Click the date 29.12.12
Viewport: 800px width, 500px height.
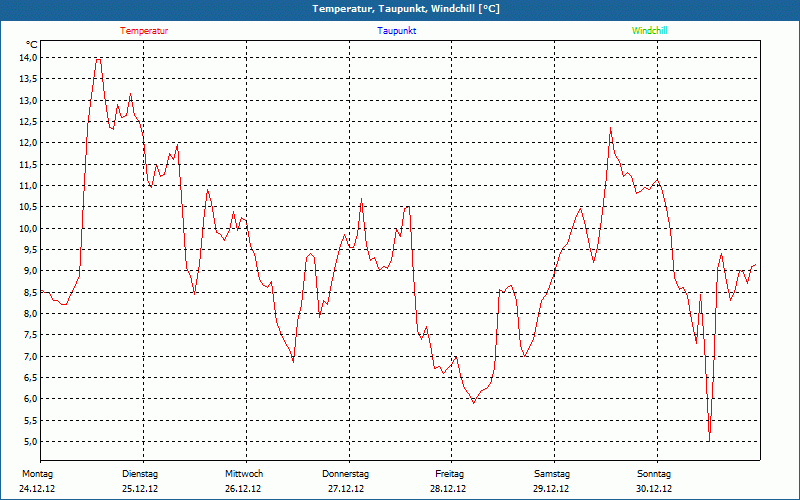(x=551, y=489)
